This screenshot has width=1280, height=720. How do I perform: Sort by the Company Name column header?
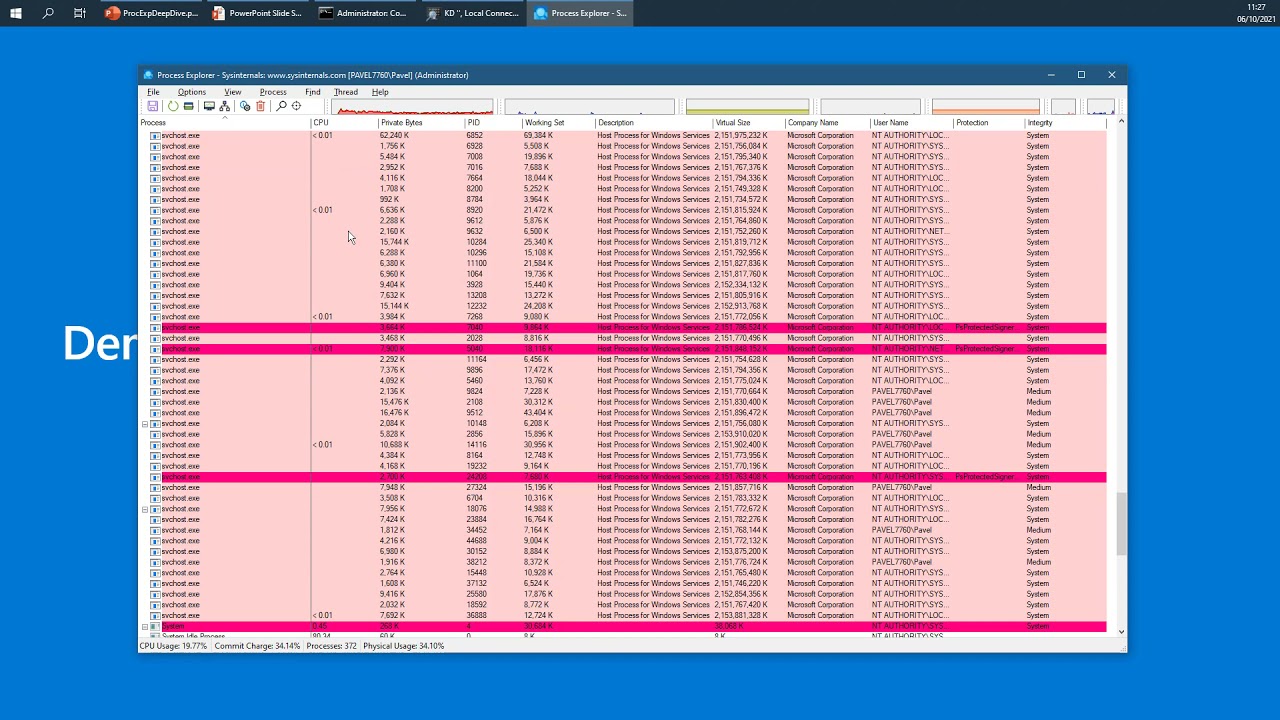(827, 123)
